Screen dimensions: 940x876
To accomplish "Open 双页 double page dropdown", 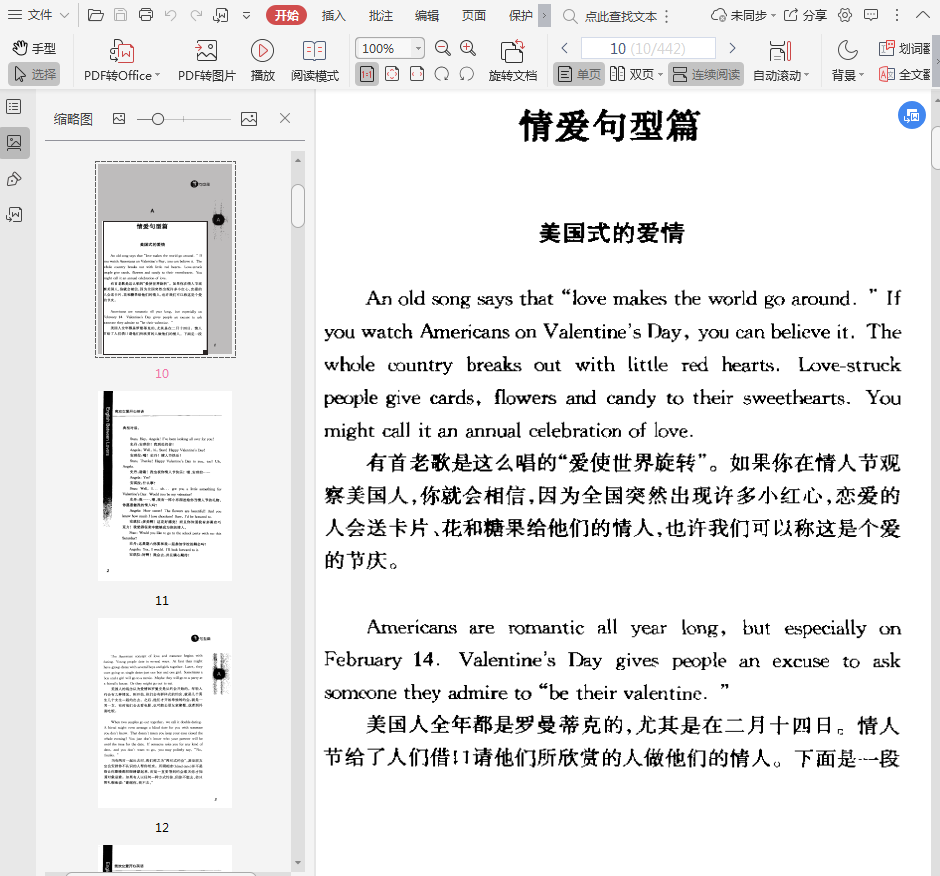I will 636,74.
